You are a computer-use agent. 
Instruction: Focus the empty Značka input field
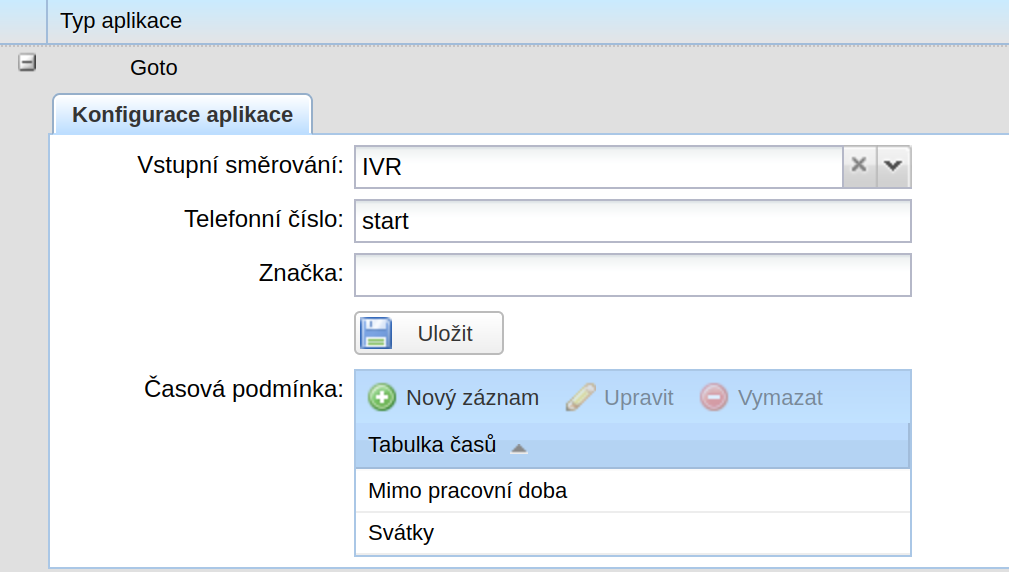click(633, 275)
